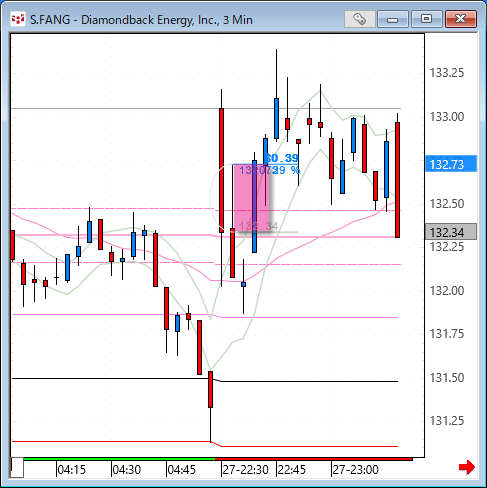Minimize the S.FANG chart window
Viewport: 487px width, 488px height.
click(x=393, y=19)
